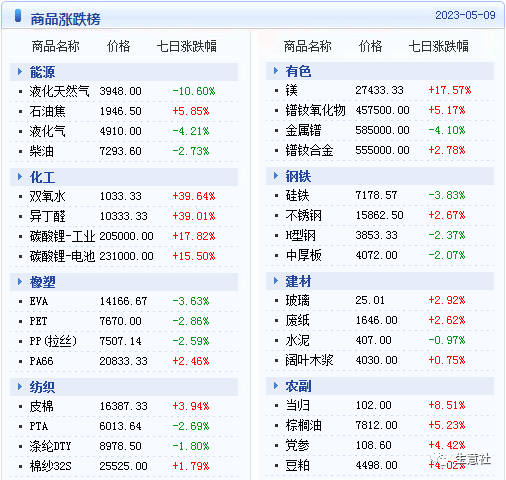Click 柴油 price 7293.60
The width and height of the screenshot is (506, 480).
(x=120, y=151)
